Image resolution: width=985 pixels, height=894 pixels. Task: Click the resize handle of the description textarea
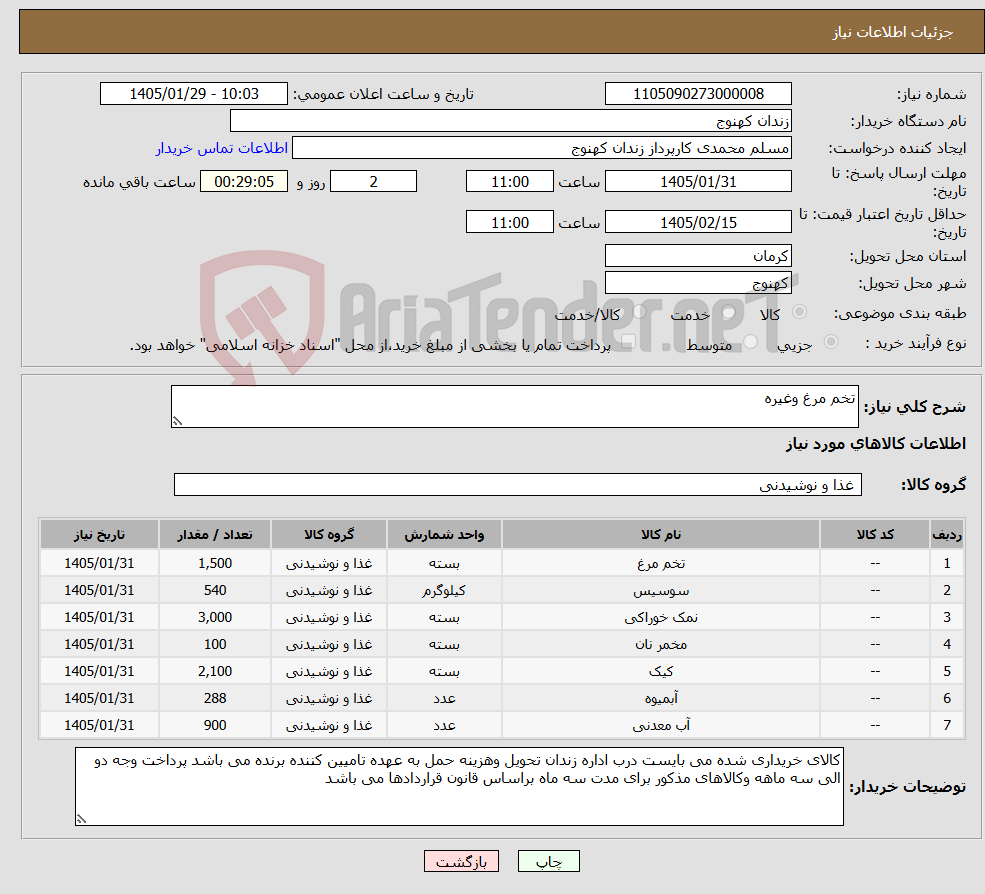coord(177,422)
